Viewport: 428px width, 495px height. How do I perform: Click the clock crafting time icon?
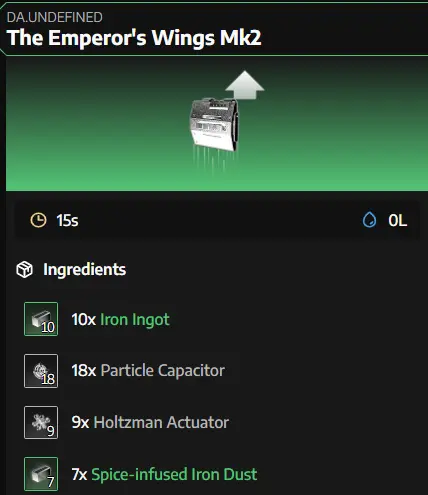(x=38, y=220)
